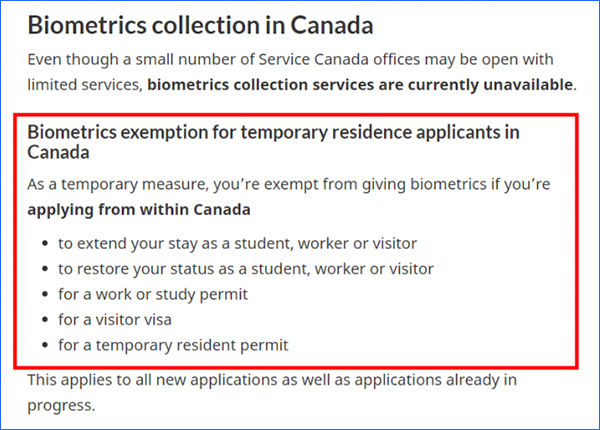This screenshot has height=430, width=600.
Task: Click the restore your status bullet item
Action: tap(246, 269)
